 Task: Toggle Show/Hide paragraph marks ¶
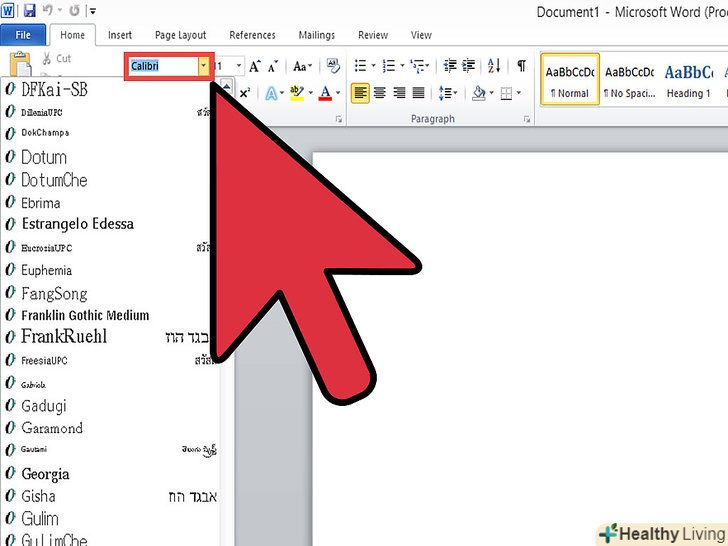tap(521, 65)
